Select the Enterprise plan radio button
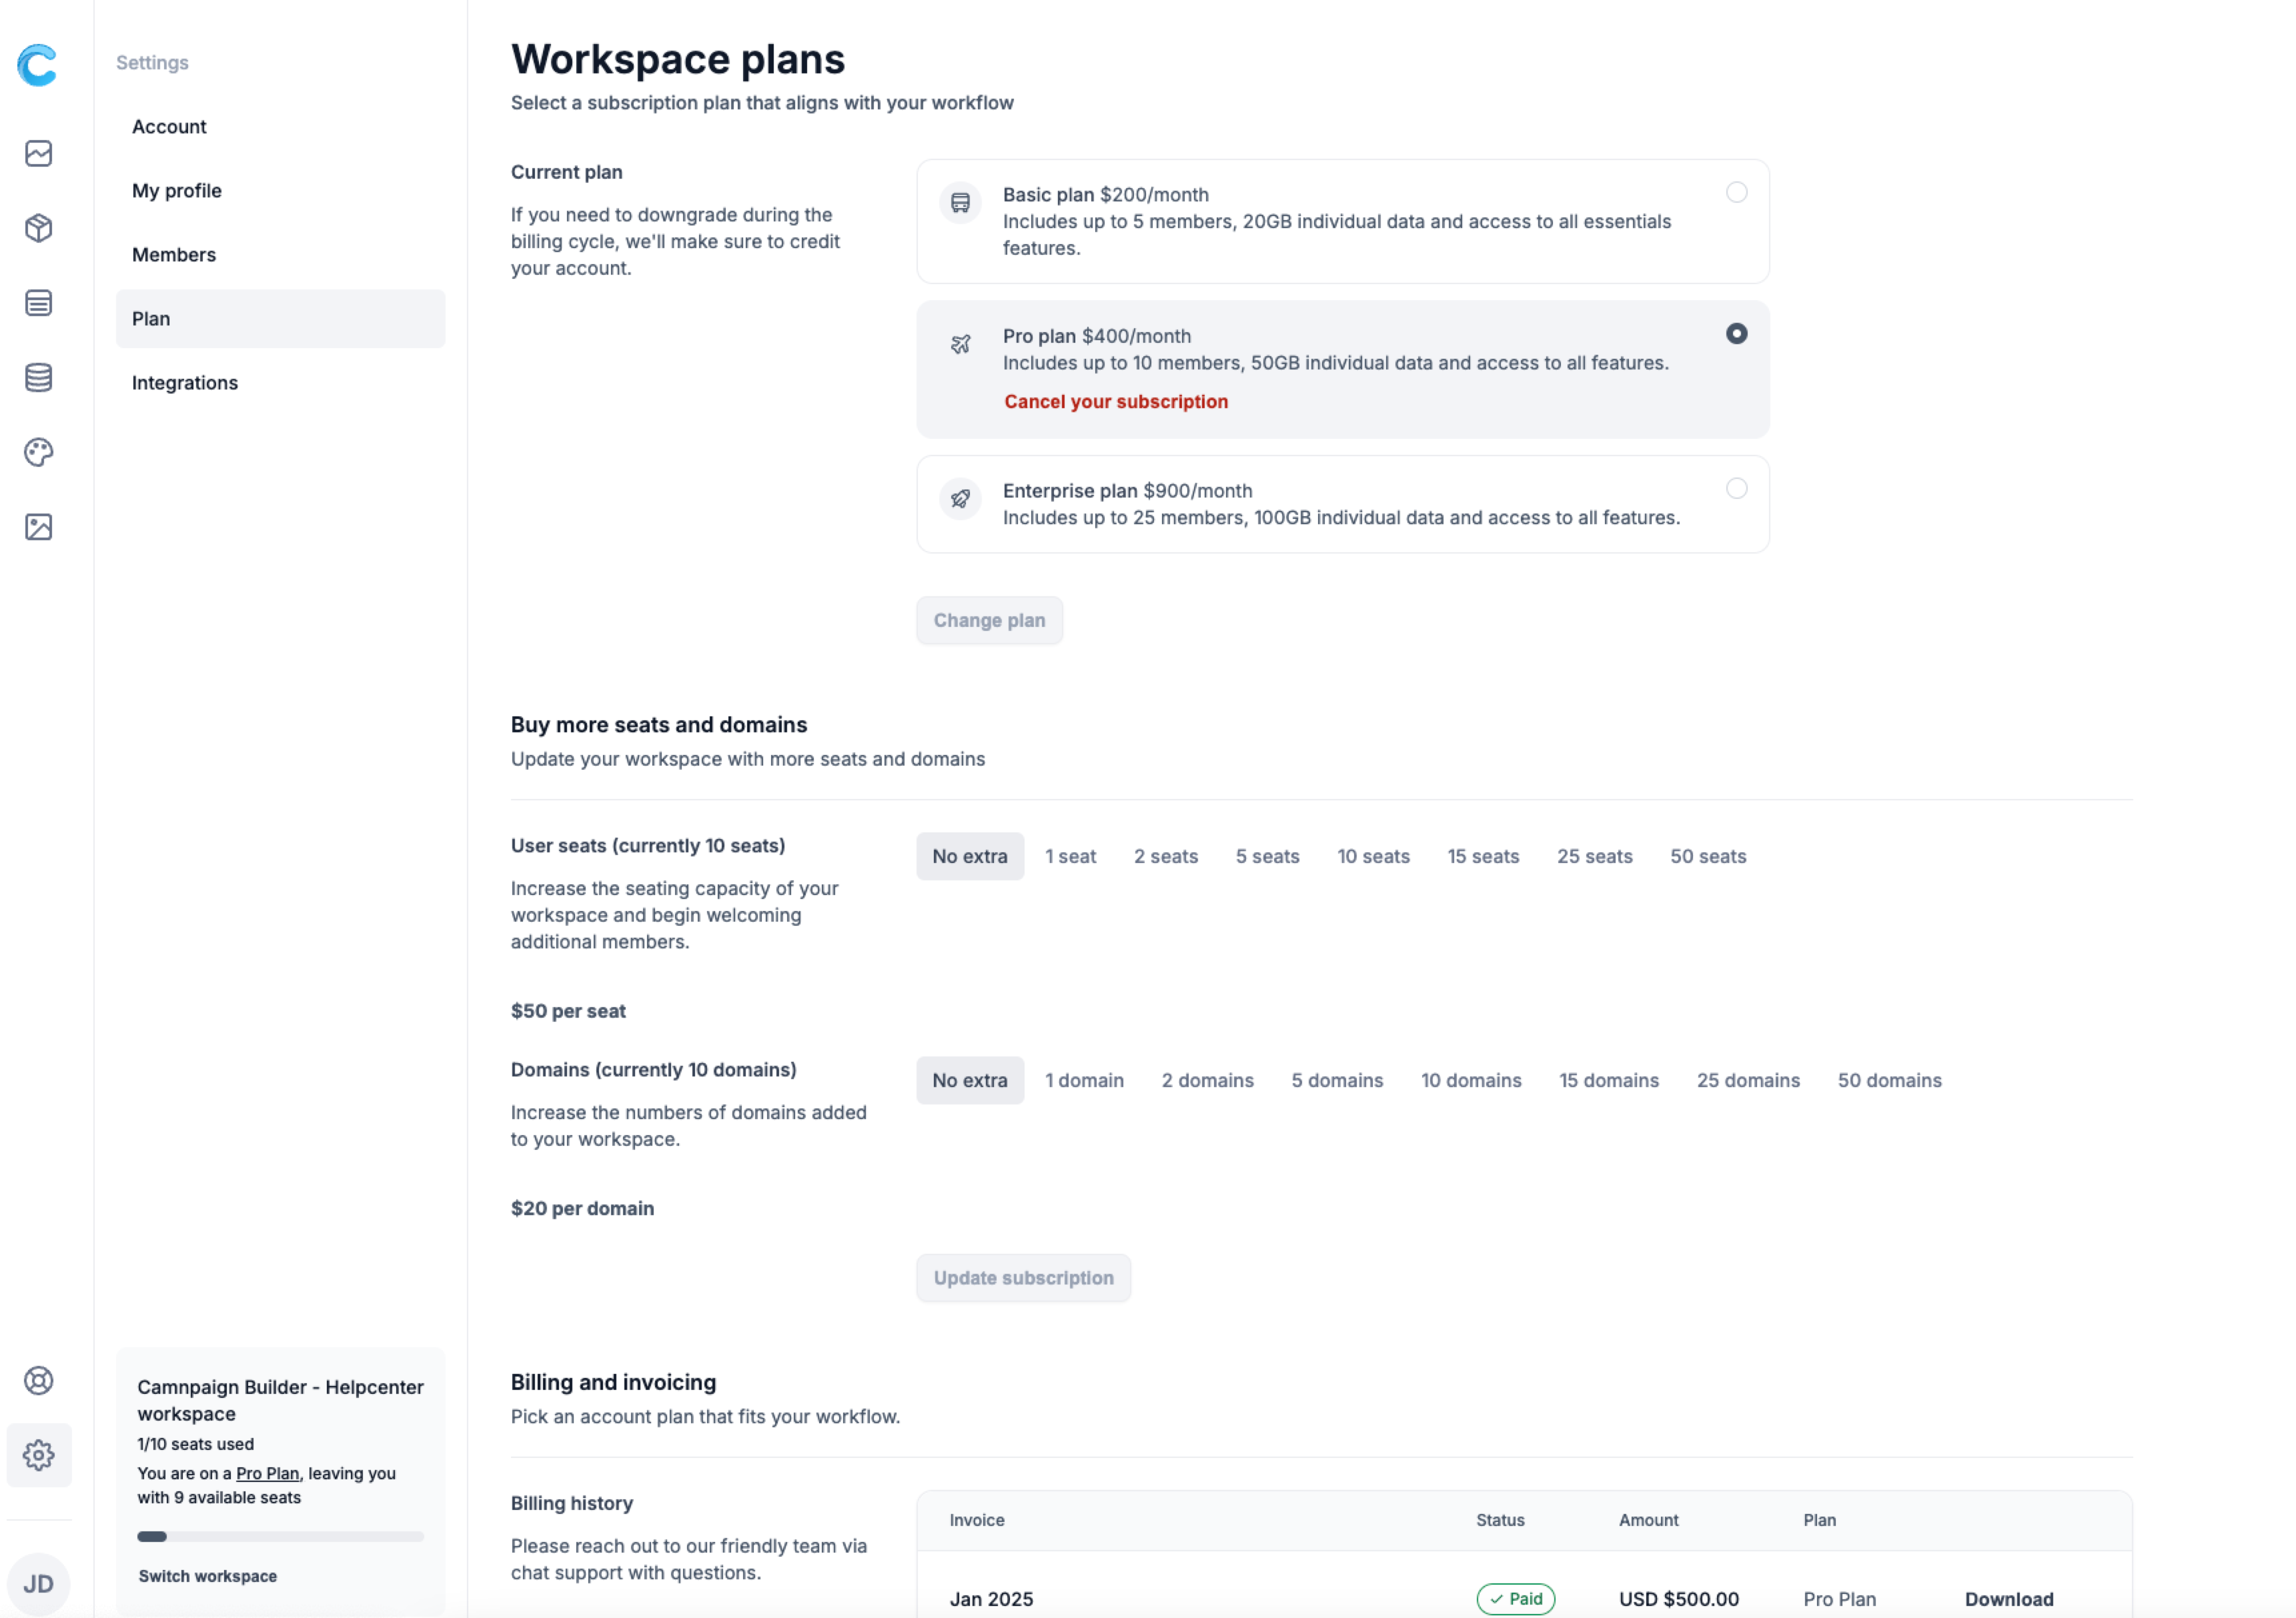Image resolution: width=2296 pixels, height=1618 pixels. click(1736, 488)
